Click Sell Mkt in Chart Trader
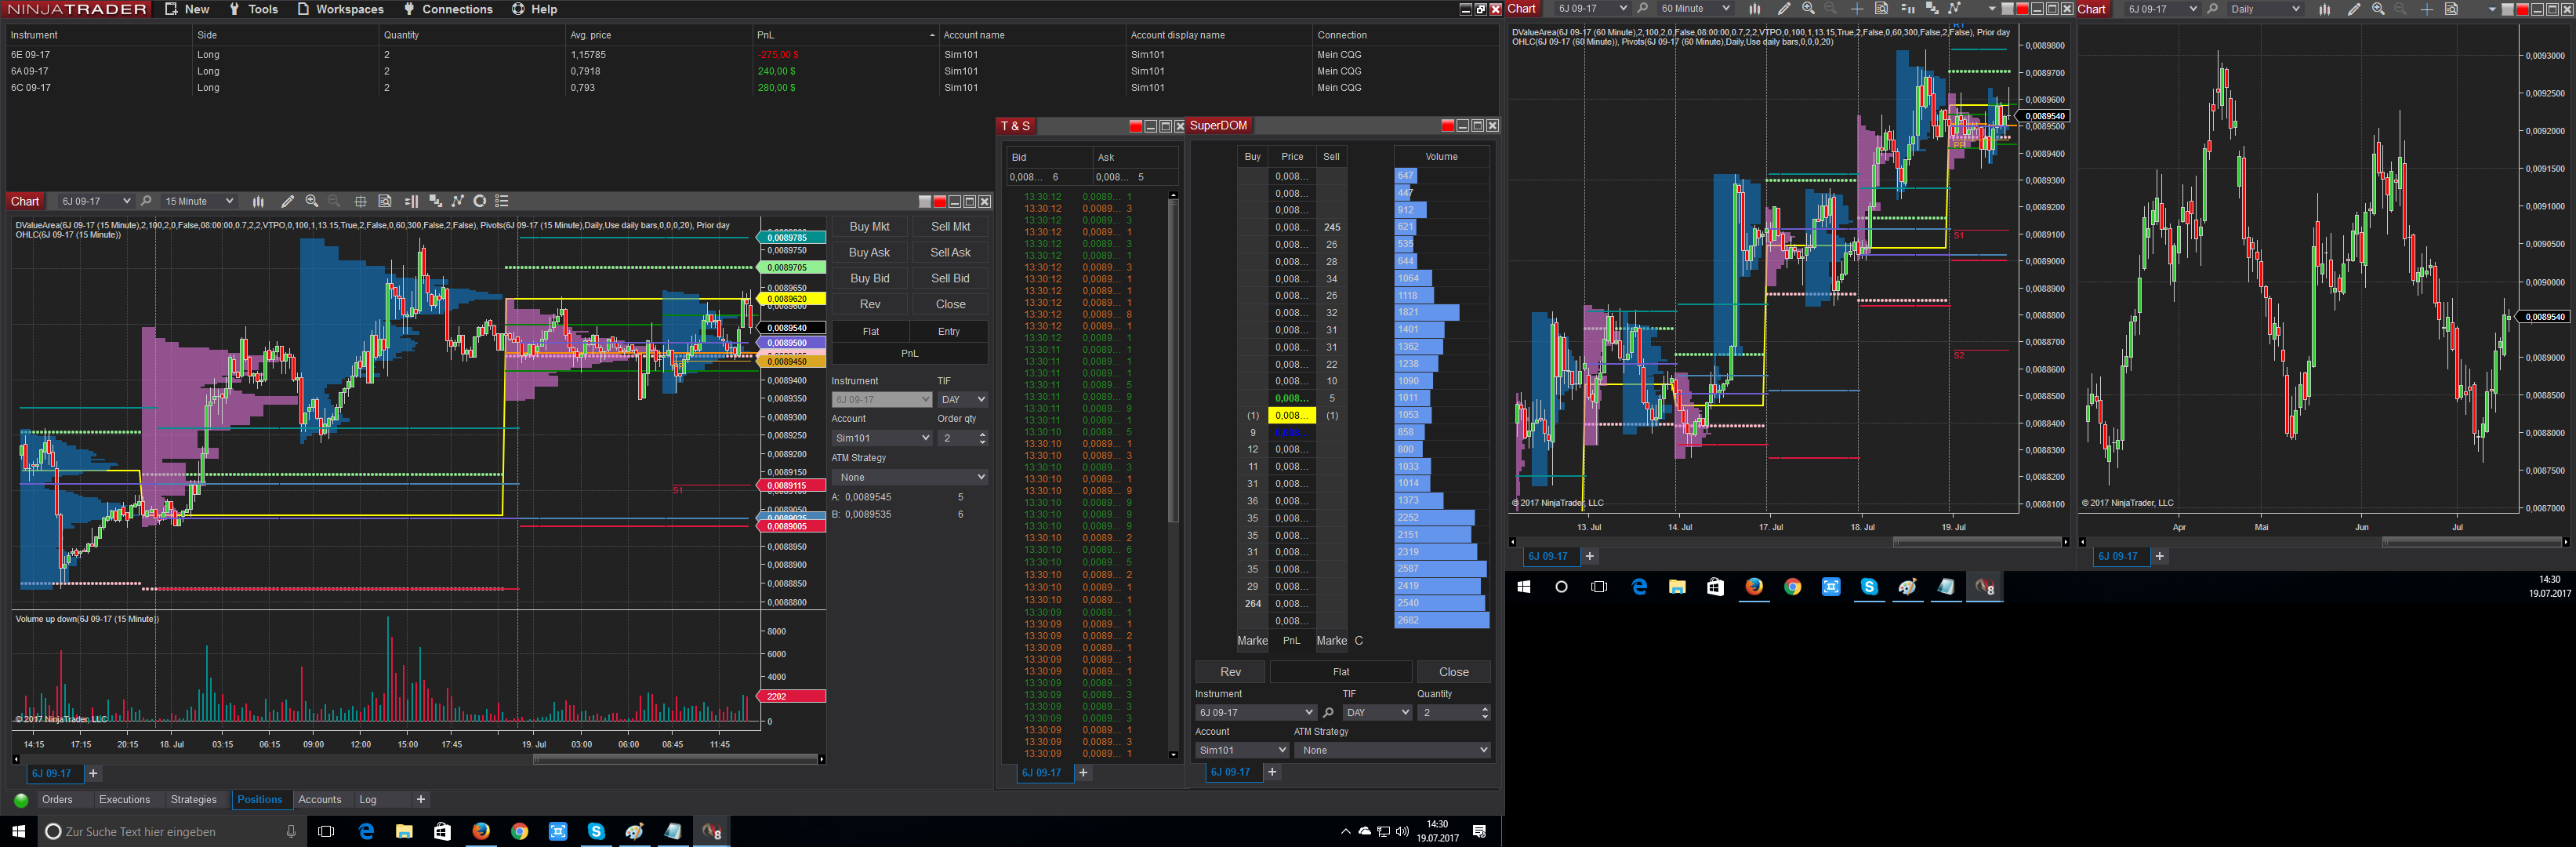 click(x=950, y=227)
